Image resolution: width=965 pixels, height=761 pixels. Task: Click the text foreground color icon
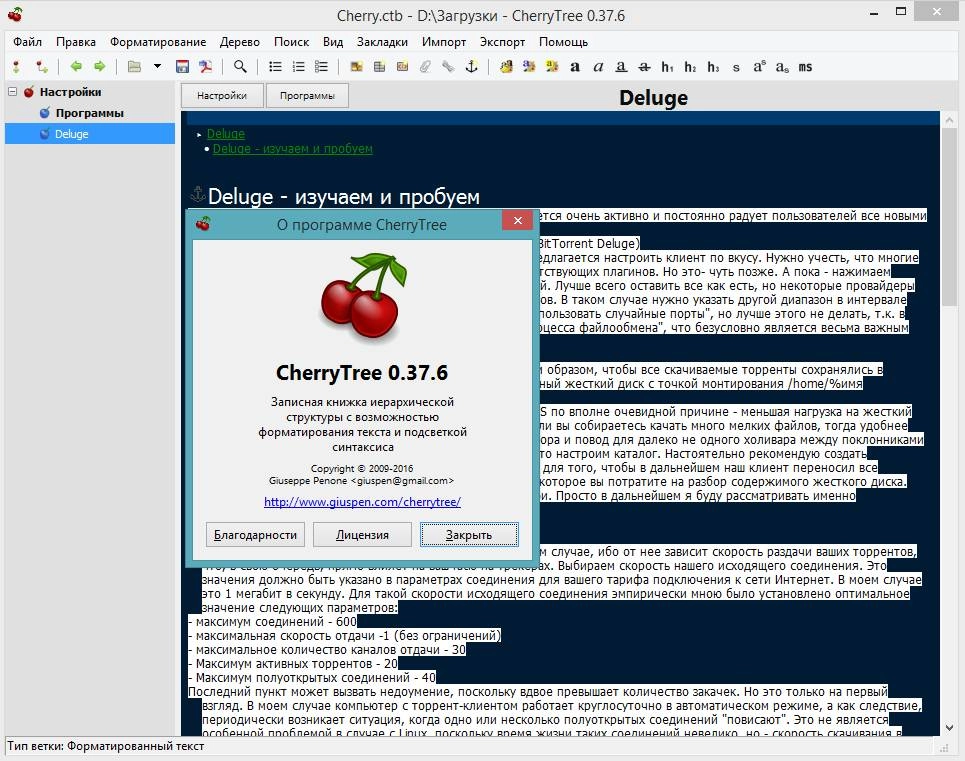529,66
